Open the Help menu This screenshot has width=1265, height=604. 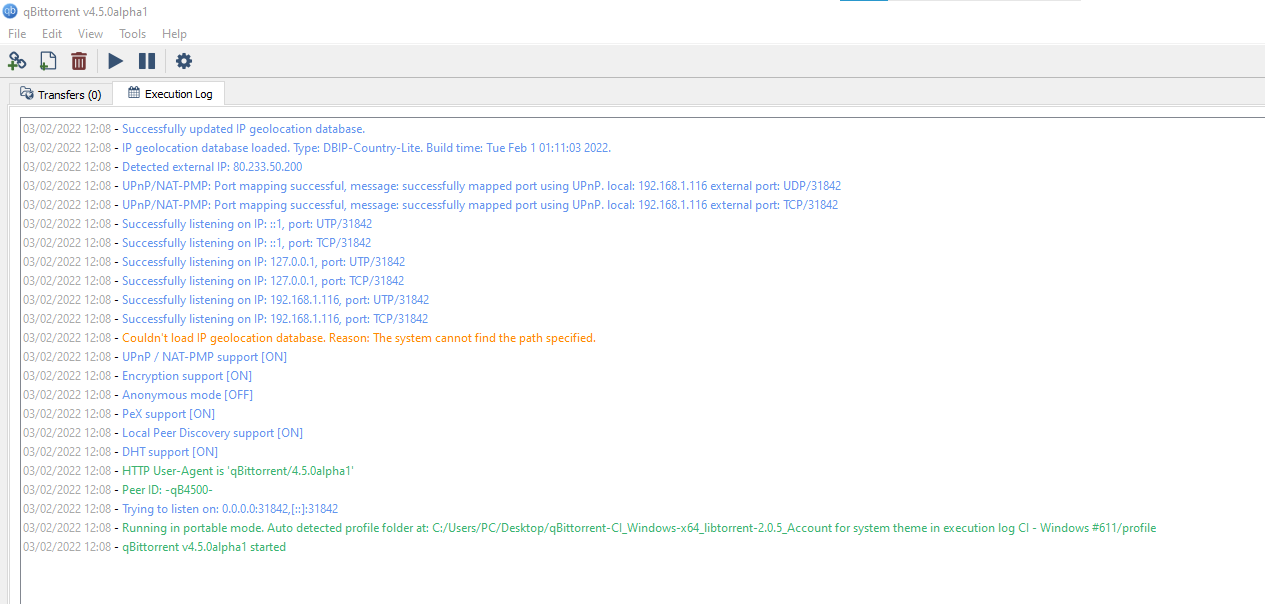[174, 33]
